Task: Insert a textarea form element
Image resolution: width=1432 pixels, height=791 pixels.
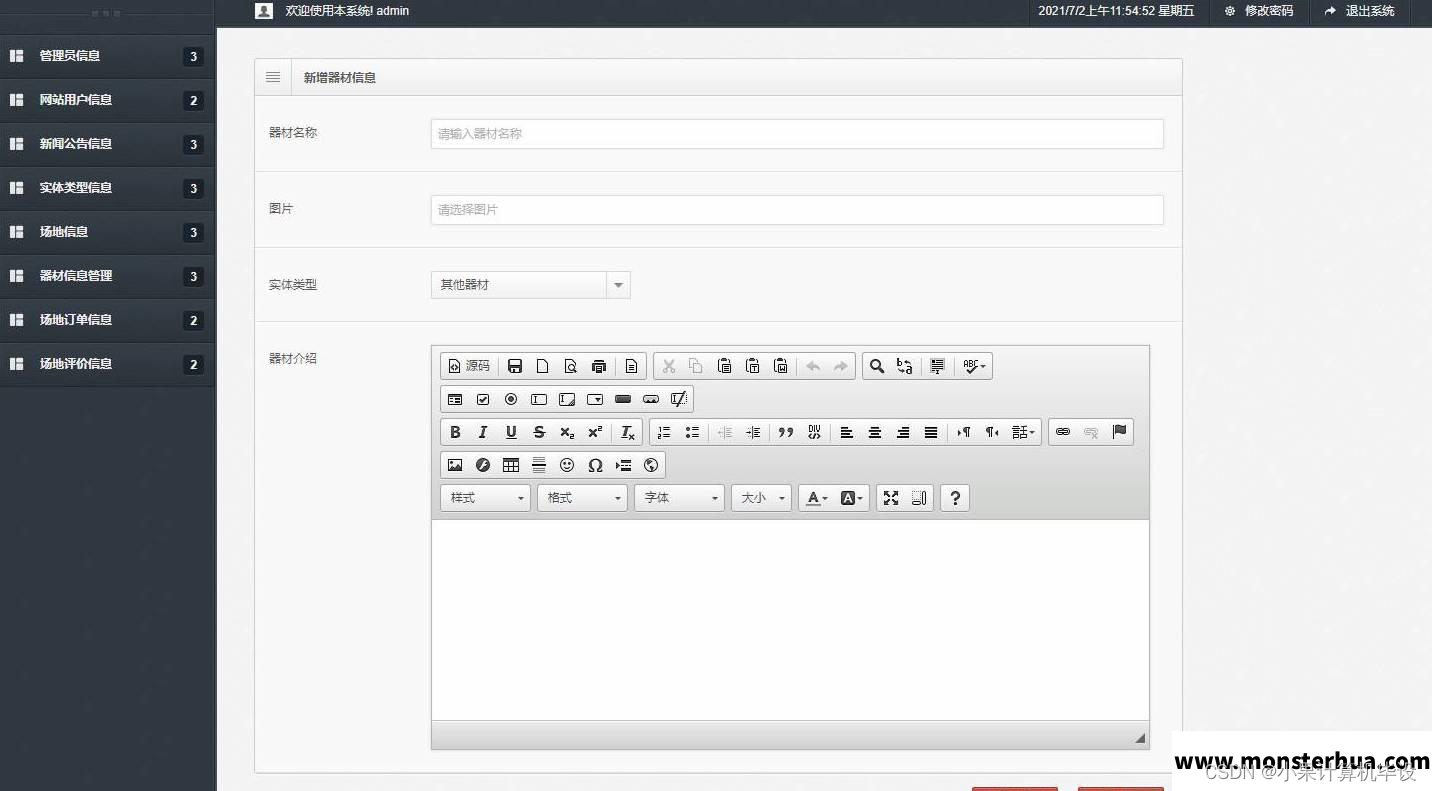Action: click(x=567, y=399)
